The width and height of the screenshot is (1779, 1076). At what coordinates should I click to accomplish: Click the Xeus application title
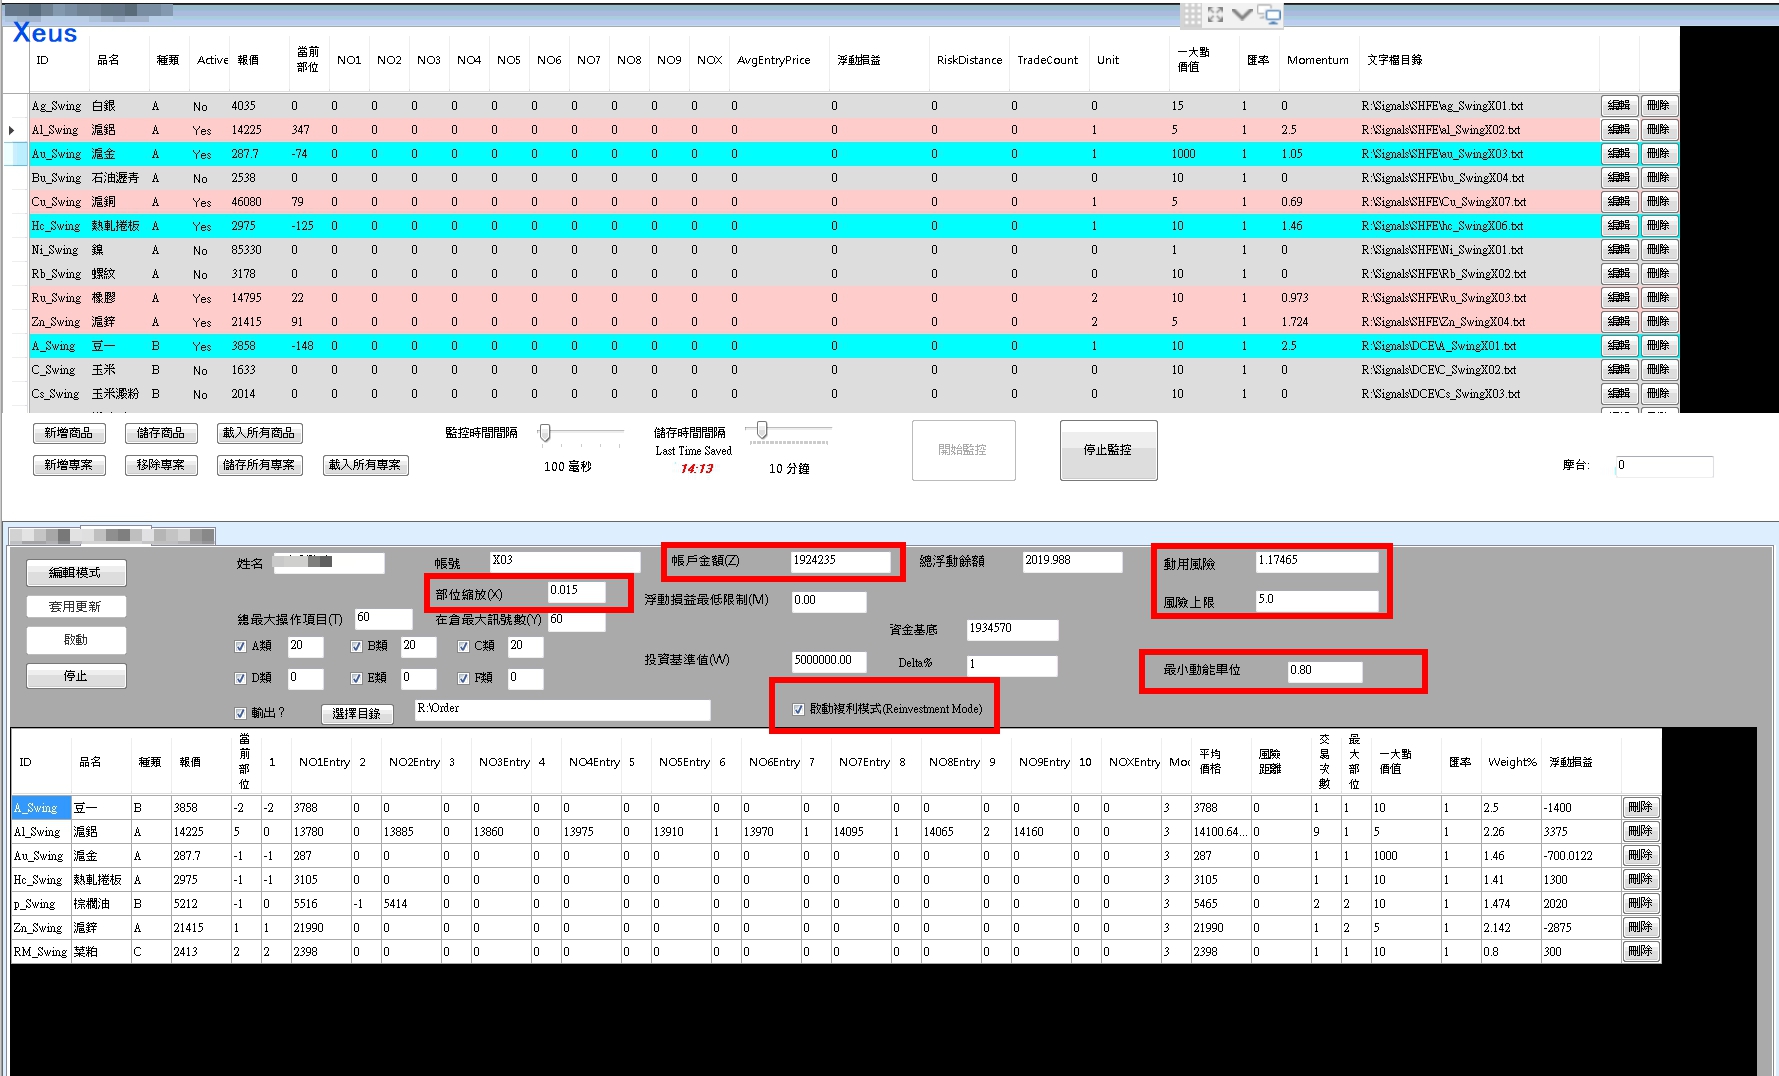point(45,33)
